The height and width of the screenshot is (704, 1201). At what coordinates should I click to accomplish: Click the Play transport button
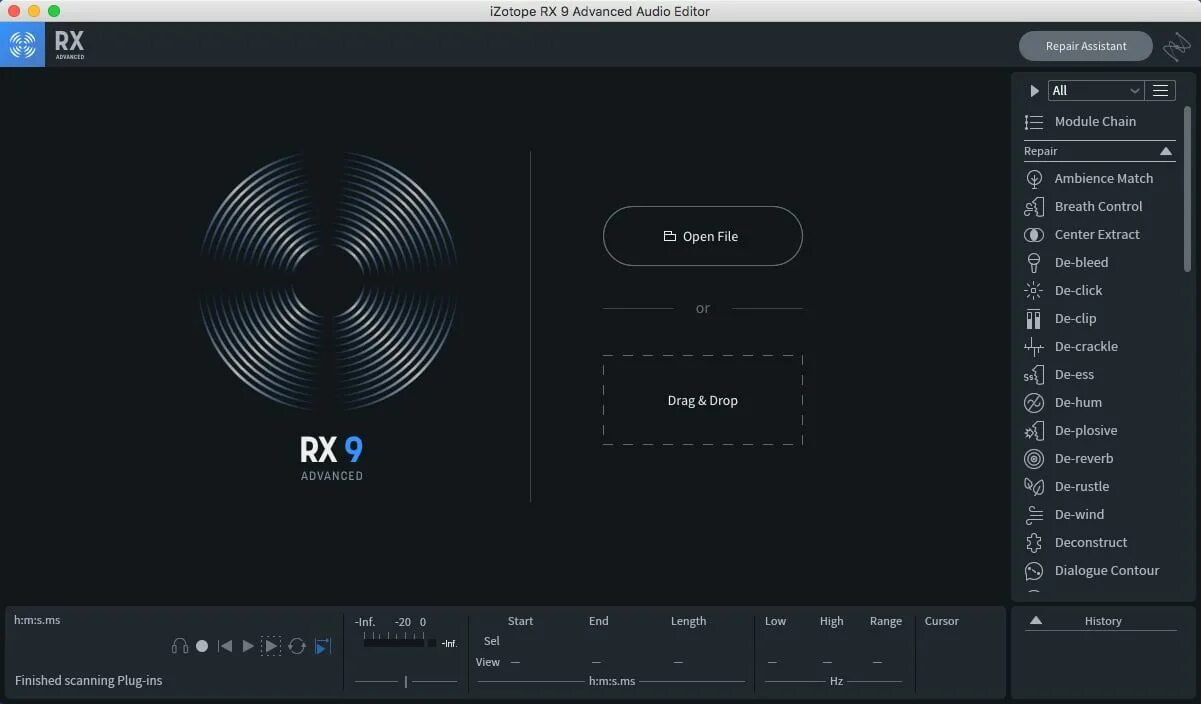(248, 647)
